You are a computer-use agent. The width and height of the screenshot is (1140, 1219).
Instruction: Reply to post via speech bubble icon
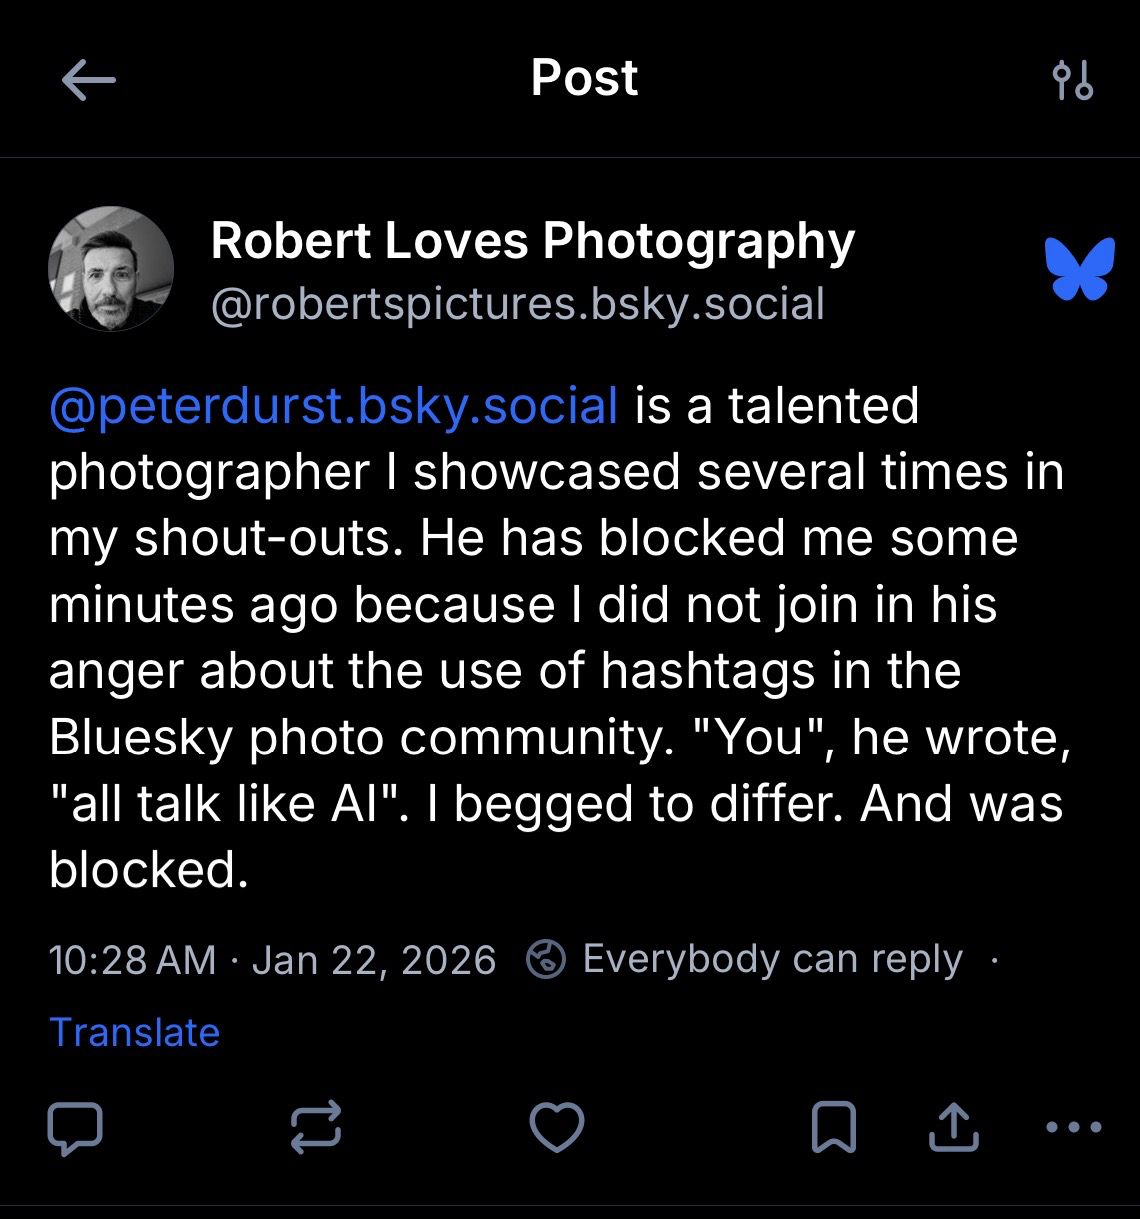(75, 1128)
